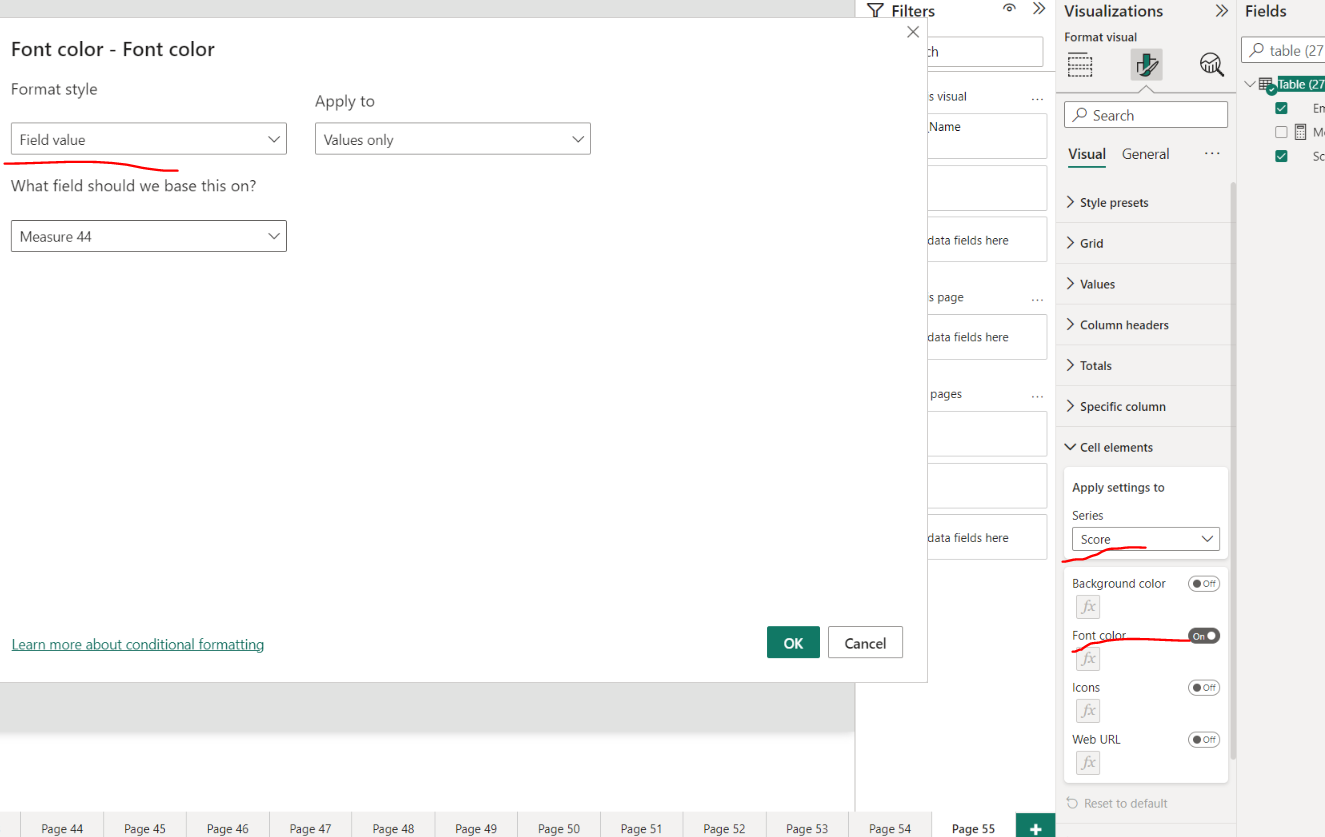
Task: Click the fx button under Icons
Action: [1088, 711]
